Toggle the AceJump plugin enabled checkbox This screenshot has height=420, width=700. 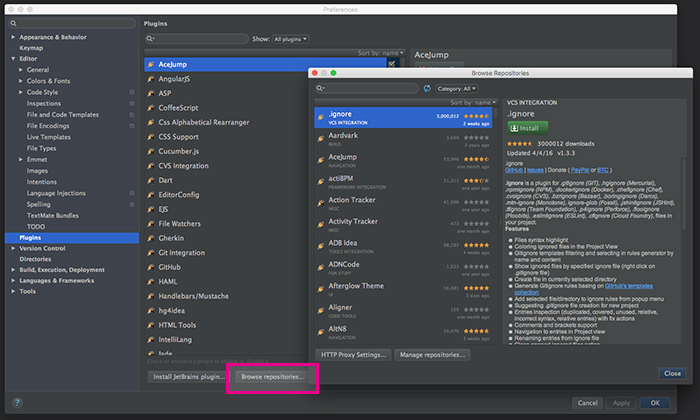pyautogui.click(x=392, y=64)
